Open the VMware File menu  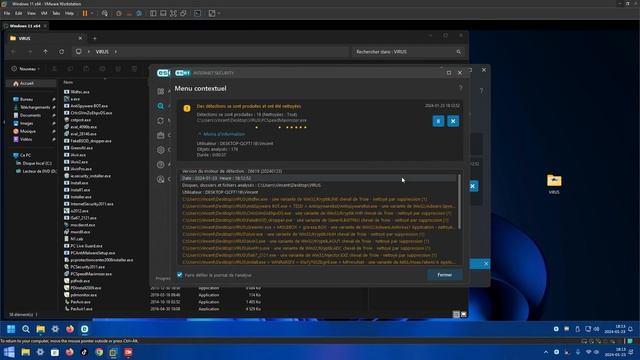pos(7,13)
